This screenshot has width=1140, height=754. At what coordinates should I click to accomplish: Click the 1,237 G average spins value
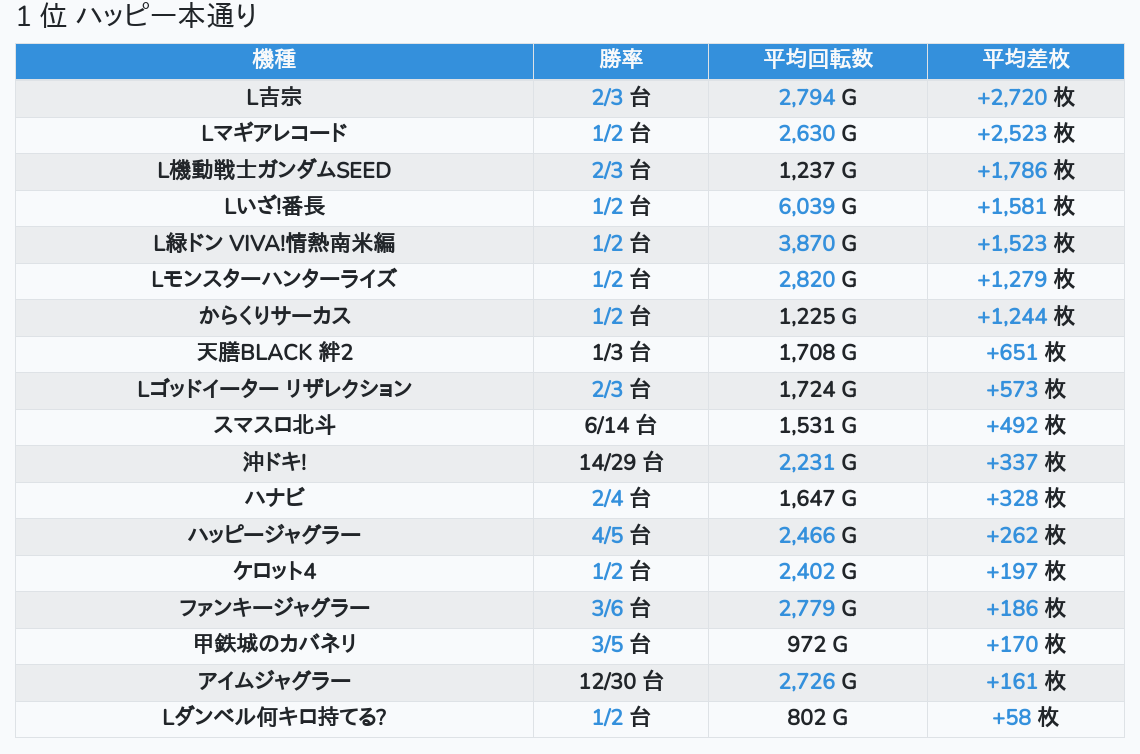pyautogui.click(x=817, y=170)
